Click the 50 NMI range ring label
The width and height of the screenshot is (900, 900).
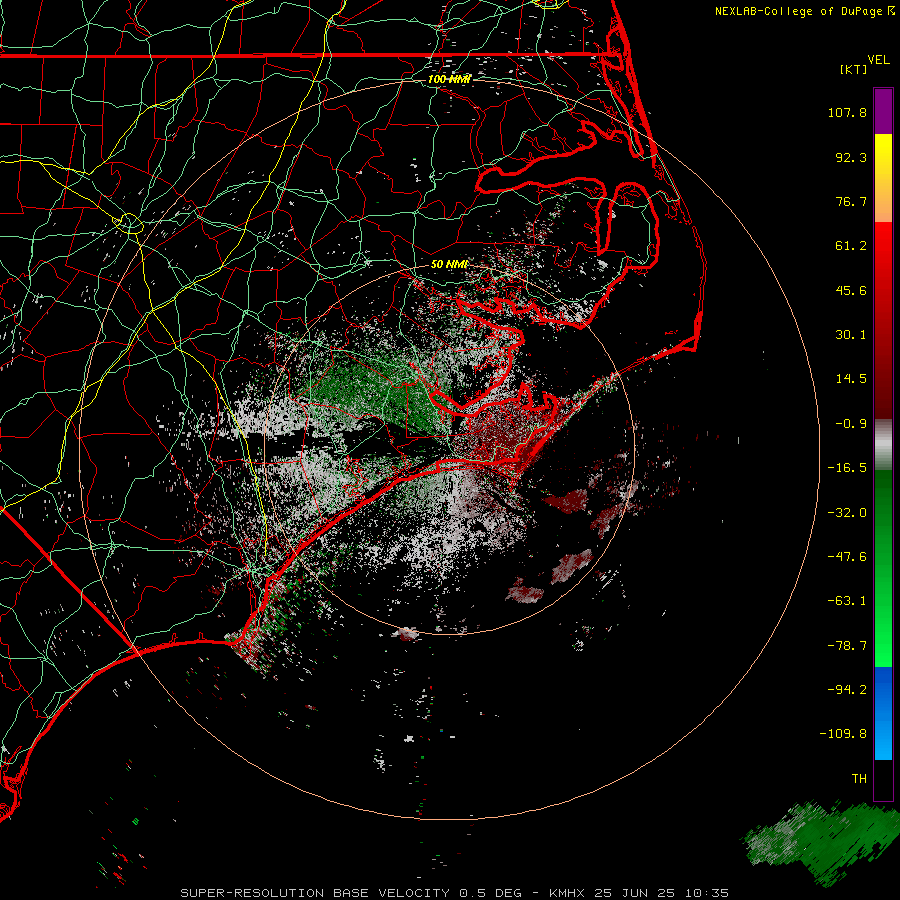tap(449, 264)
